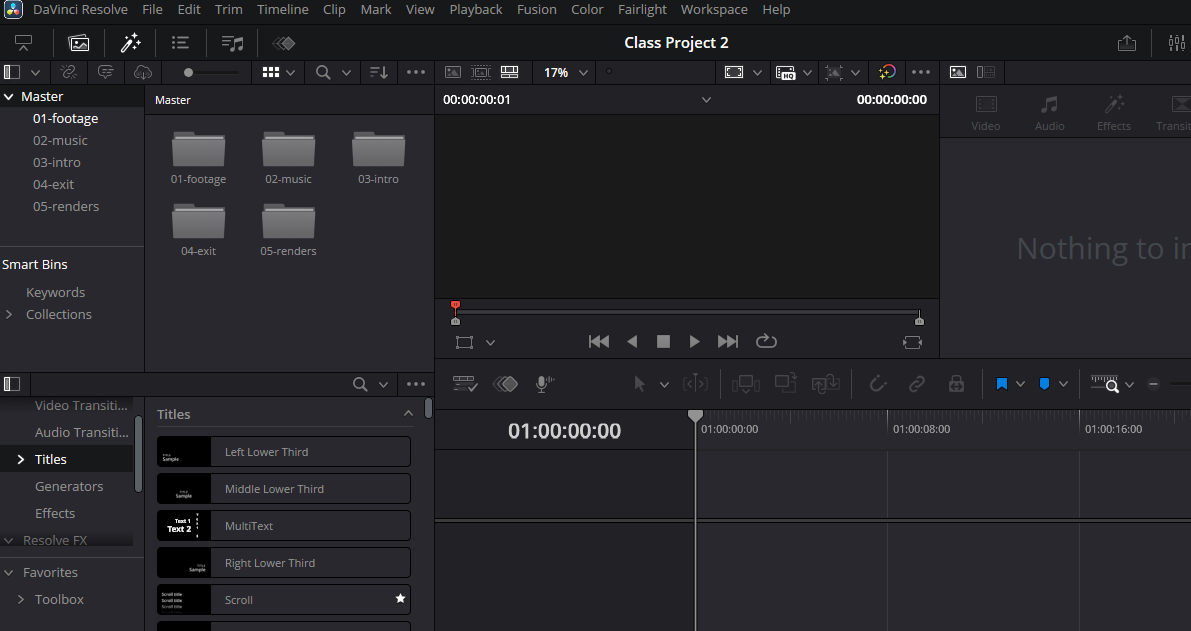Click the Quick Export icon
The image size is (1191, 631).
point(1126,43)
